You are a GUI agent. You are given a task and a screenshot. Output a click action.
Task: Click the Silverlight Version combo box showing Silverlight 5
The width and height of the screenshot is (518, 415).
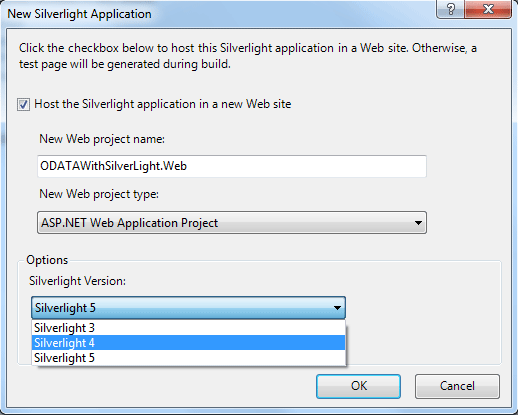click(188, 307)
